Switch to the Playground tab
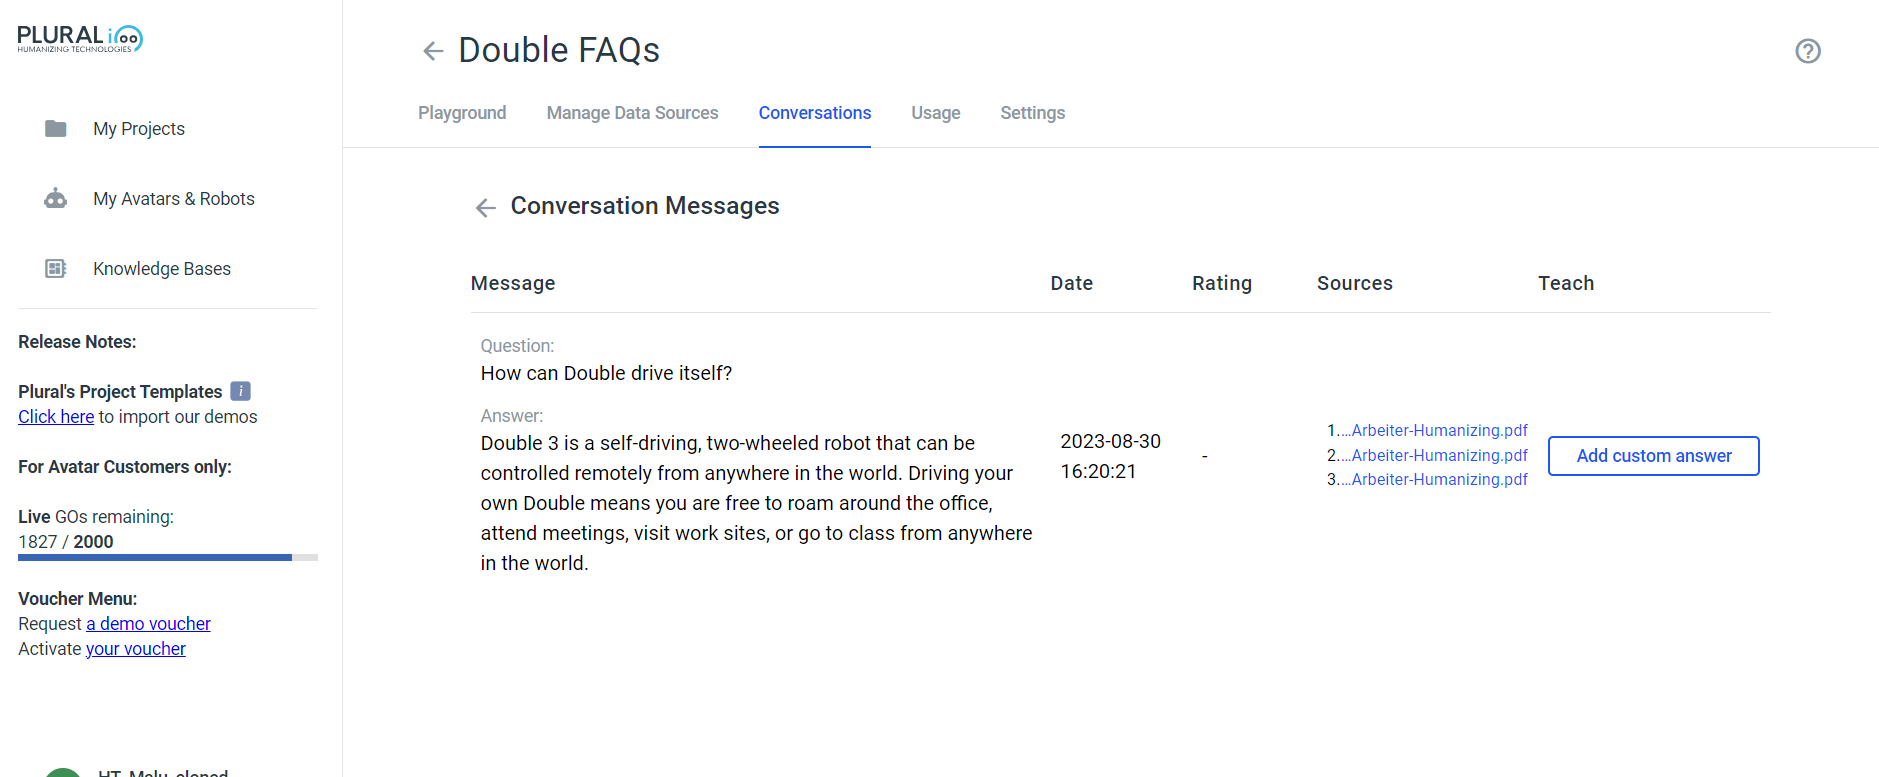This screenshot has width=1879, height=777. click(462, 113)
